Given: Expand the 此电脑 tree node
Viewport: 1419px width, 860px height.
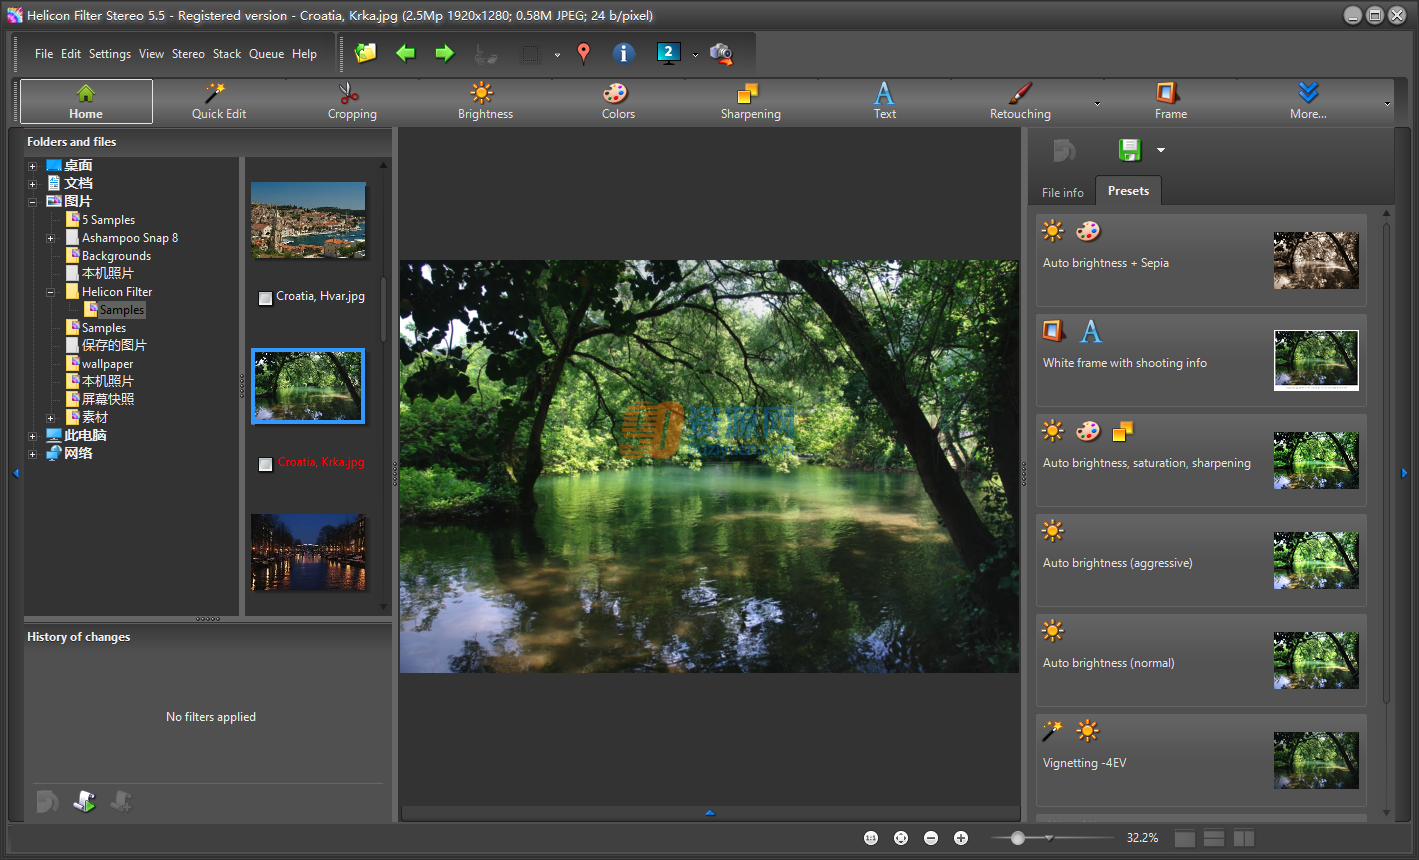Looking at the screenshot, I should tap(33, 436).
